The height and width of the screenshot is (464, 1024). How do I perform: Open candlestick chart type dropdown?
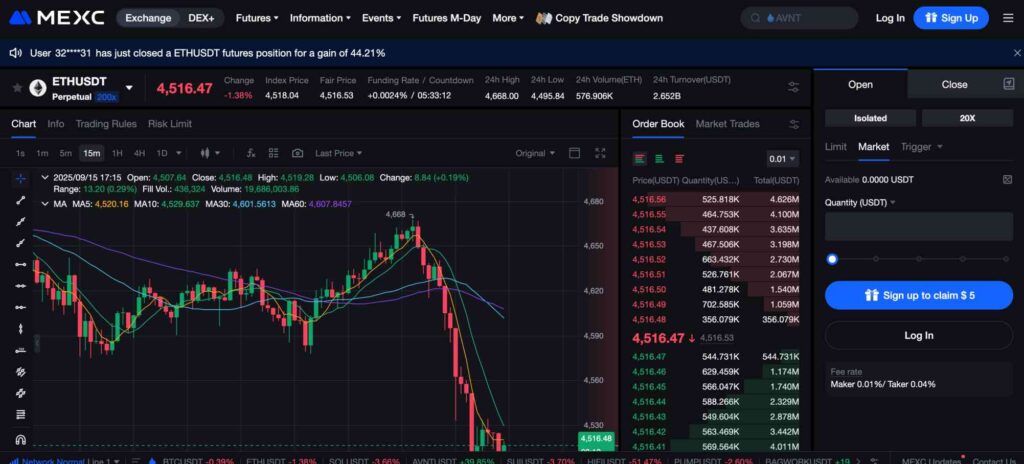coord(210,153)
